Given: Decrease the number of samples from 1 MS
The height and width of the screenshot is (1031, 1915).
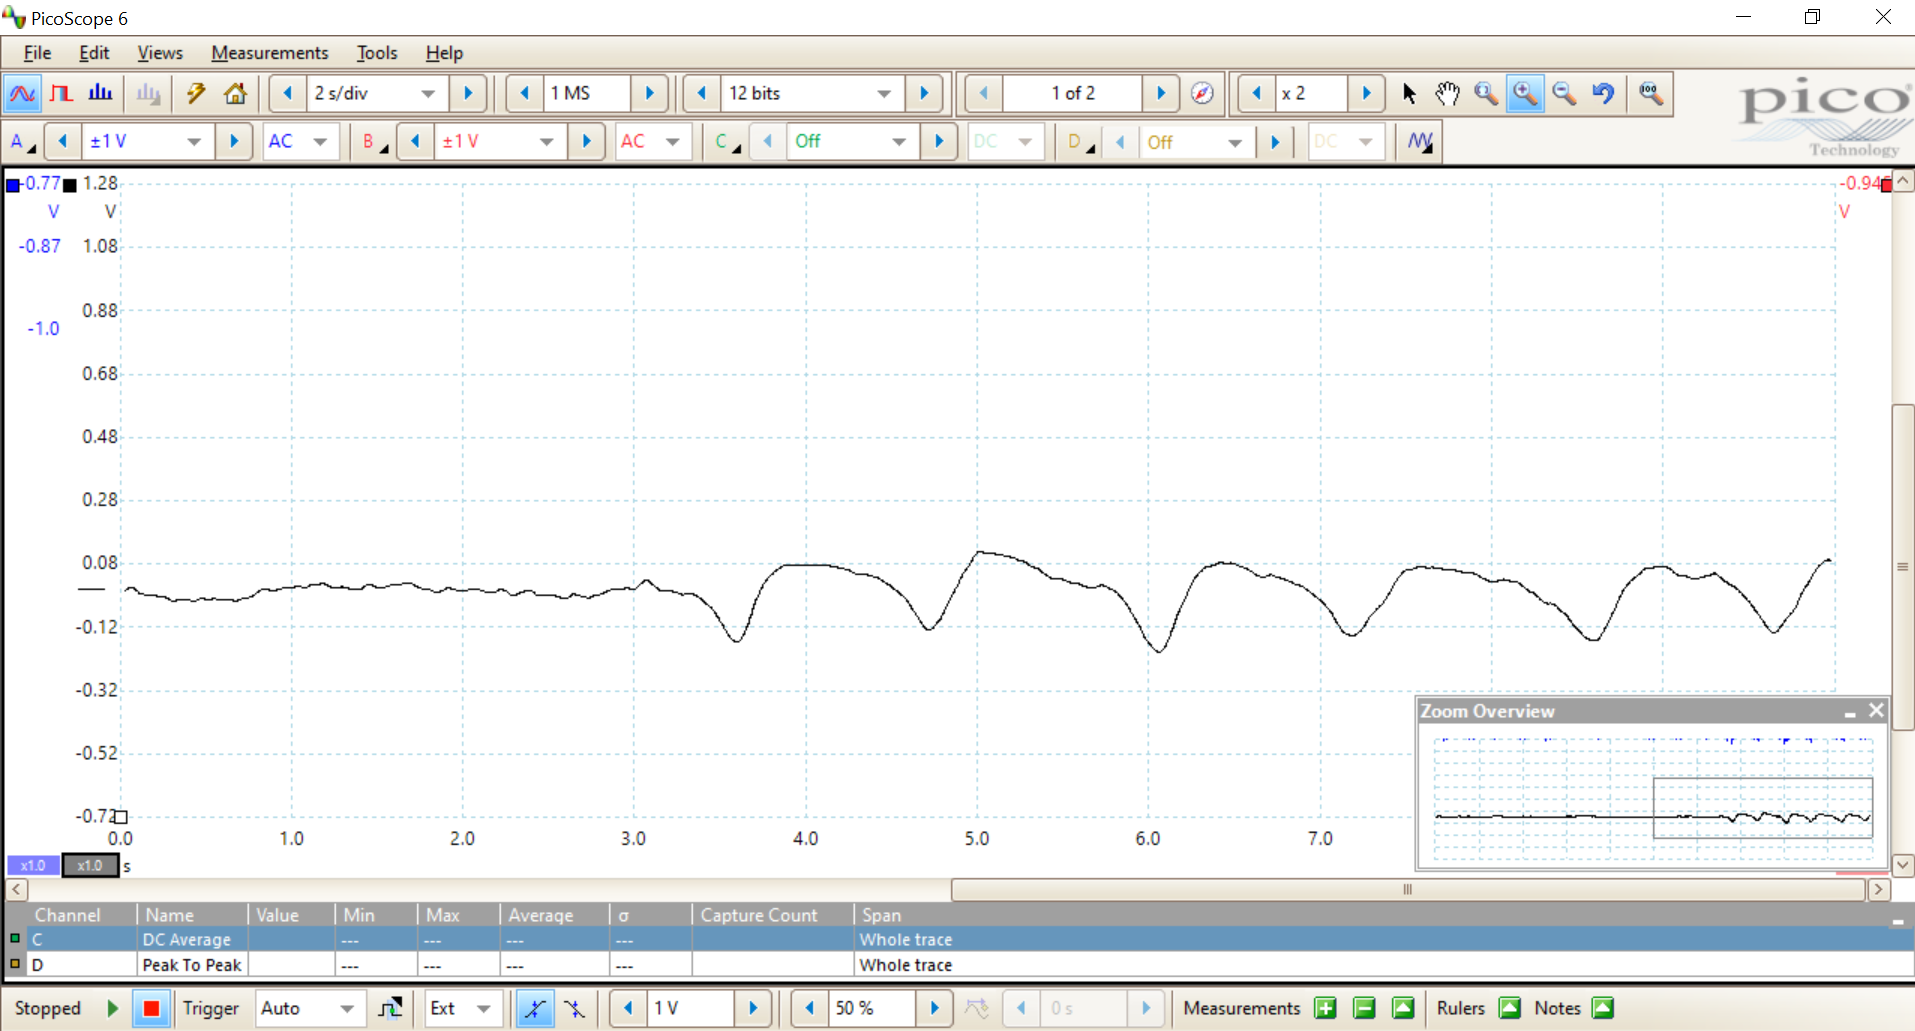Looking at the screenshot, I should pyautogui.click(x=524, y=93).
